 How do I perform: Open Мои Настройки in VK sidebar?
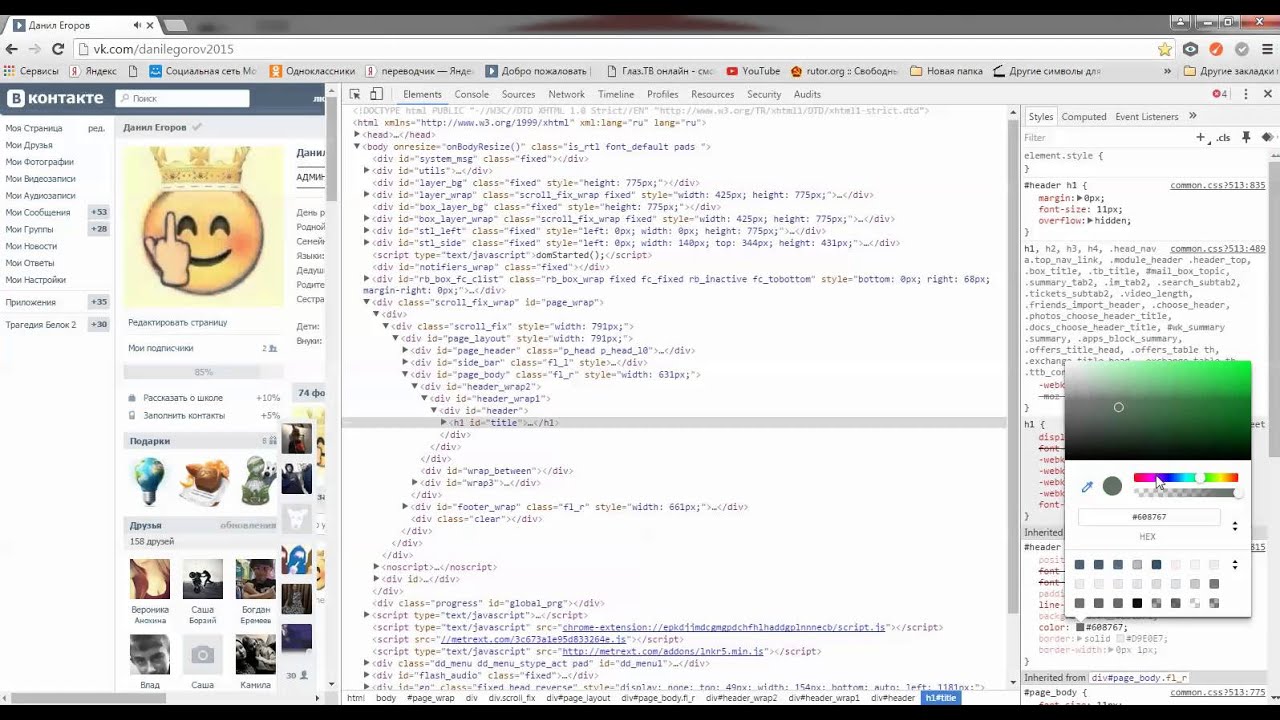pyautogui.click(x=35, y=280)
